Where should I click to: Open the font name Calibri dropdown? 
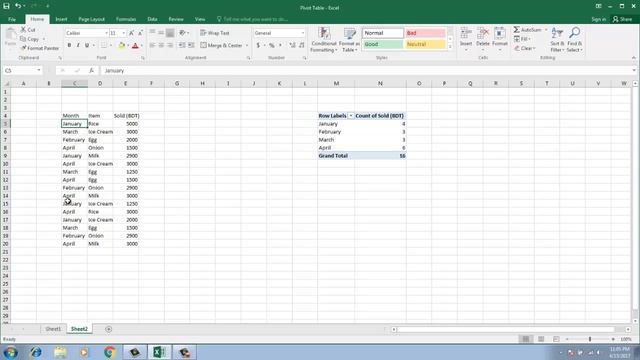106,33
